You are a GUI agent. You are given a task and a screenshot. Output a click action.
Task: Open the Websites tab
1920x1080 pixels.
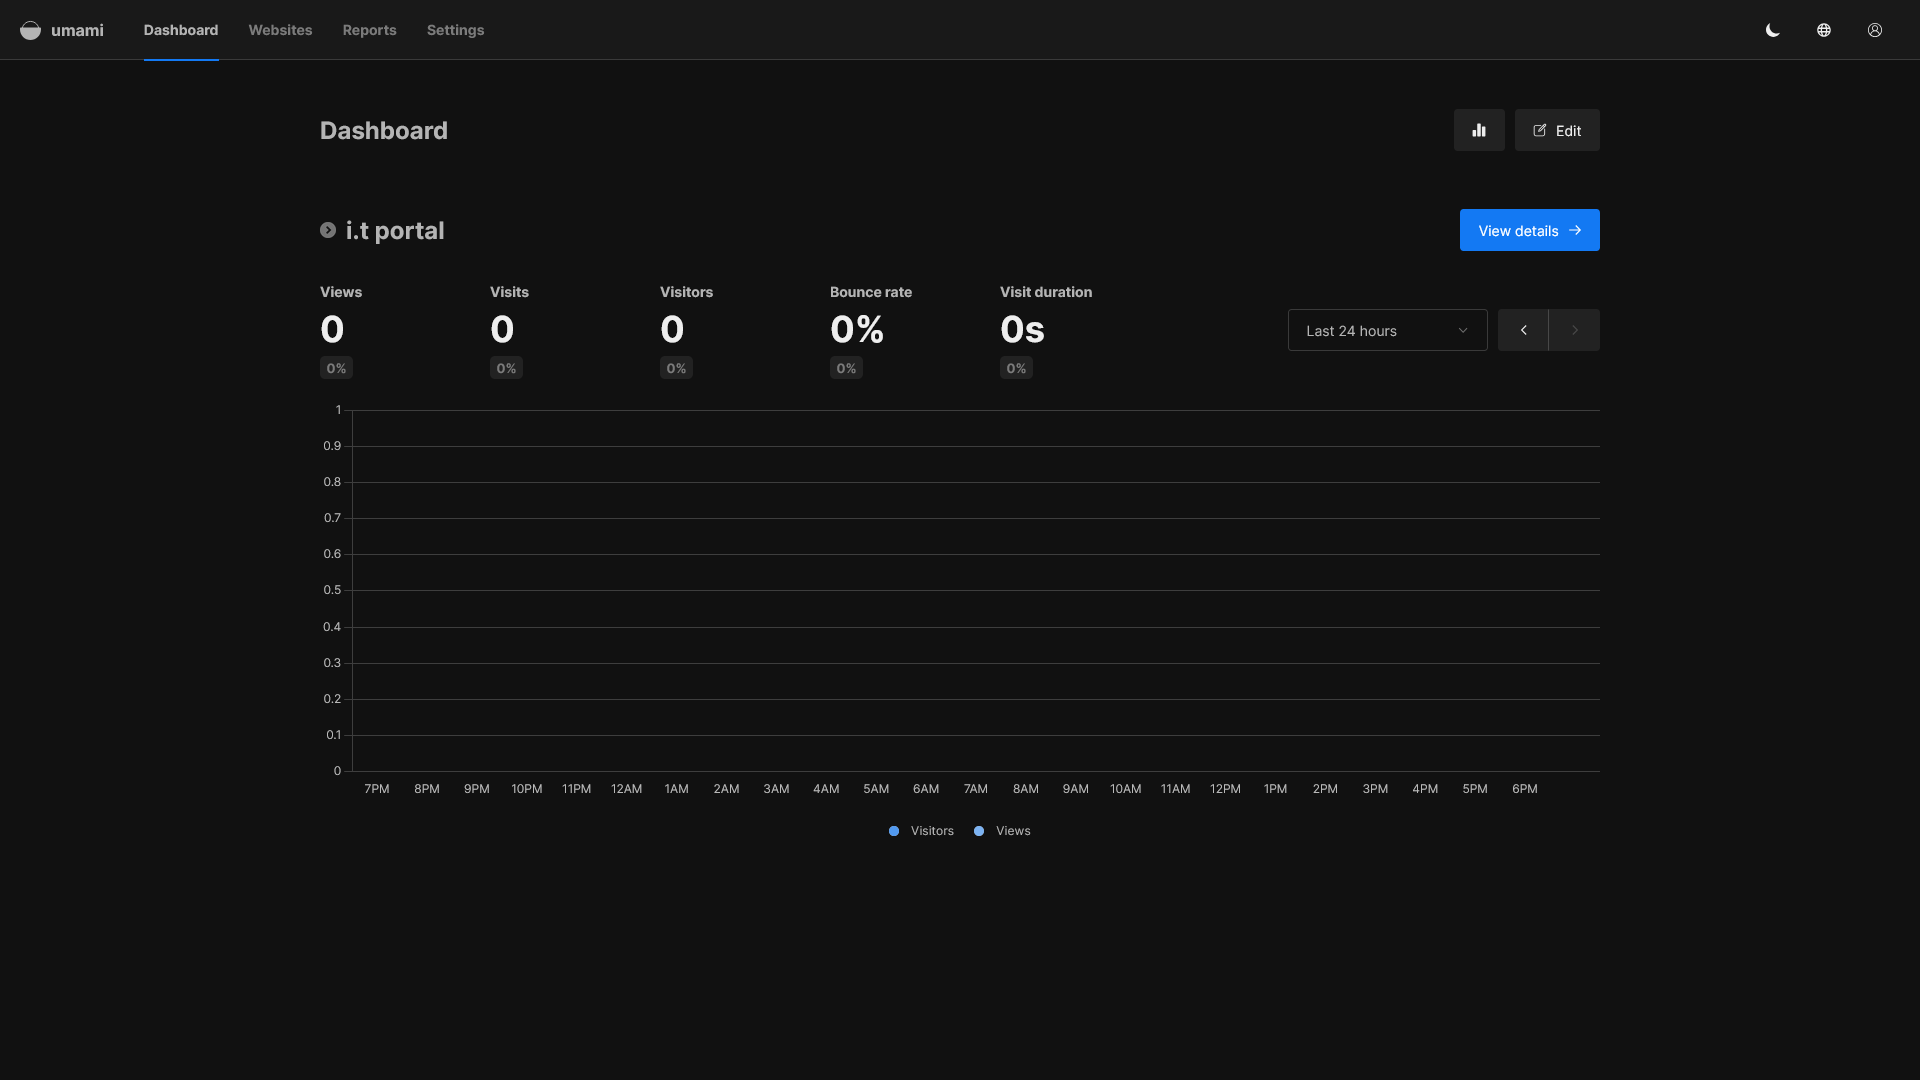click(280, 30)
